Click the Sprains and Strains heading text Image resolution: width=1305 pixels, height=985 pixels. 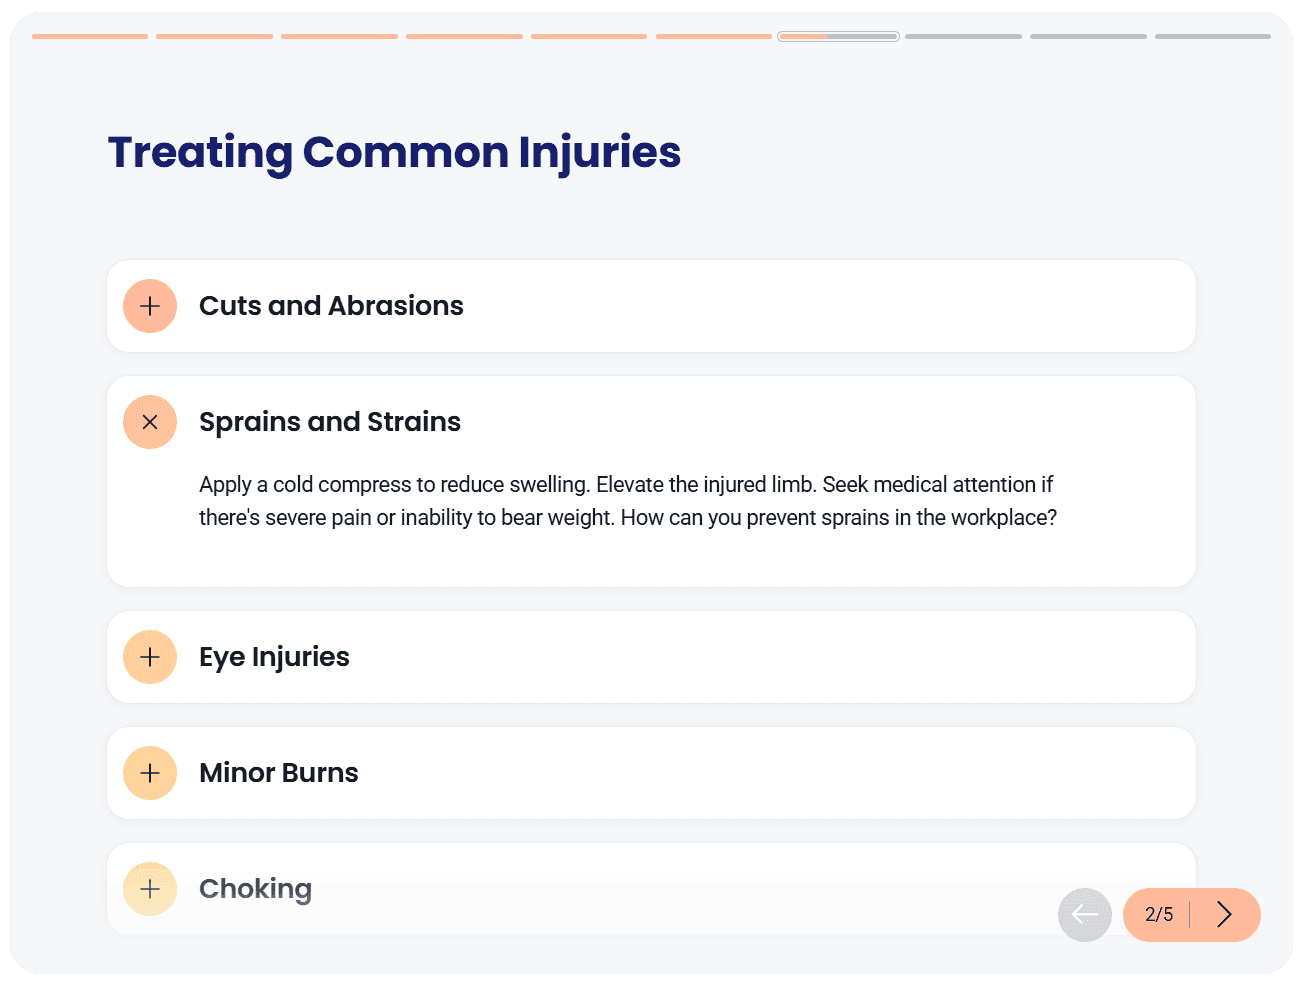pos(330,422)
